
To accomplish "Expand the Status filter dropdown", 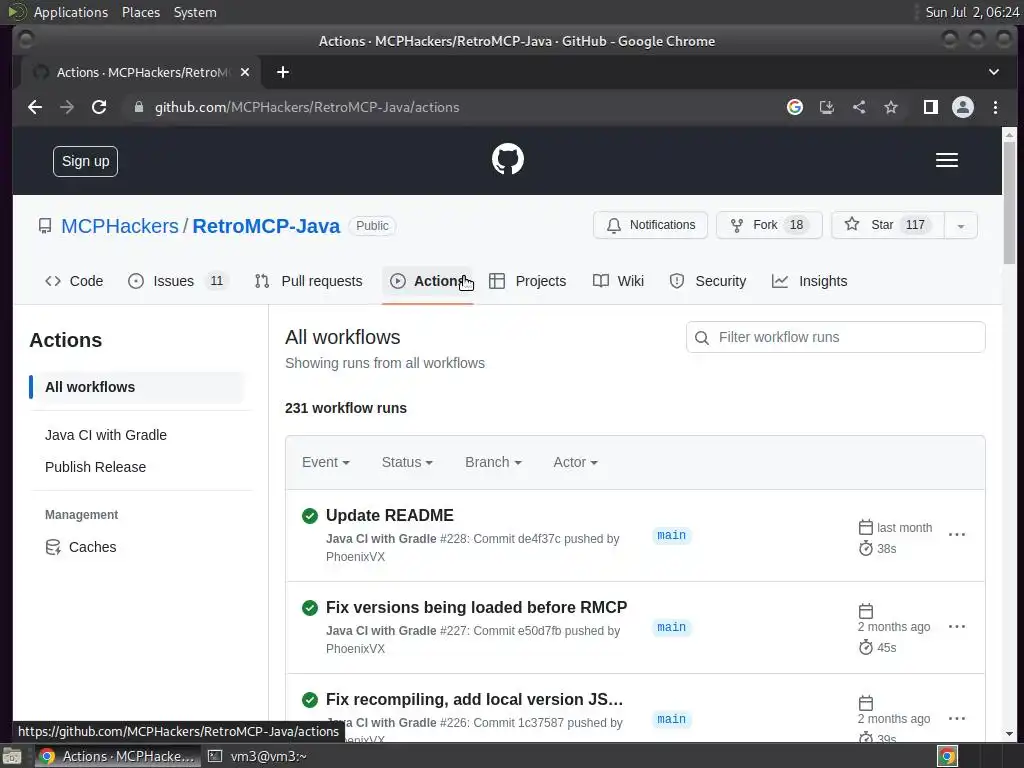I will tap(407, 462).
